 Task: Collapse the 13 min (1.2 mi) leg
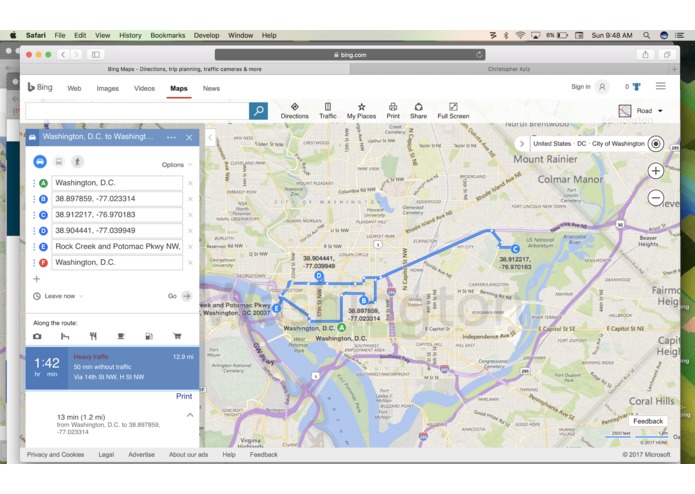click(x=190, y=416)
